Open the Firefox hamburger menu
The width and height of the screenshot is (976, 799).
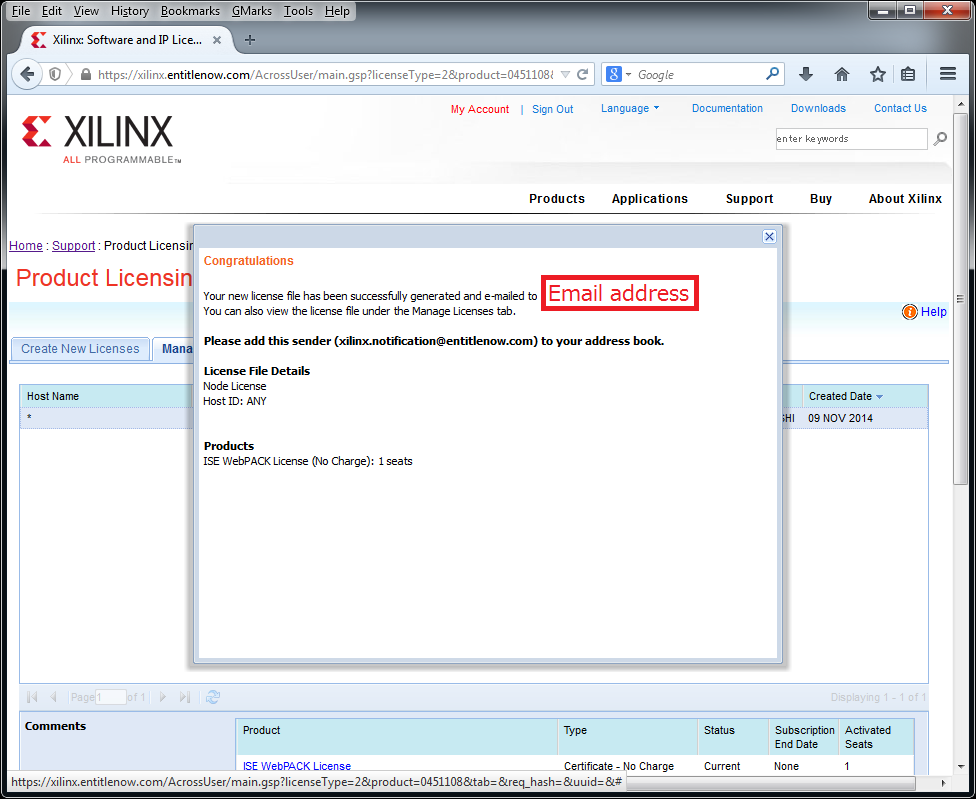(948, 74)
